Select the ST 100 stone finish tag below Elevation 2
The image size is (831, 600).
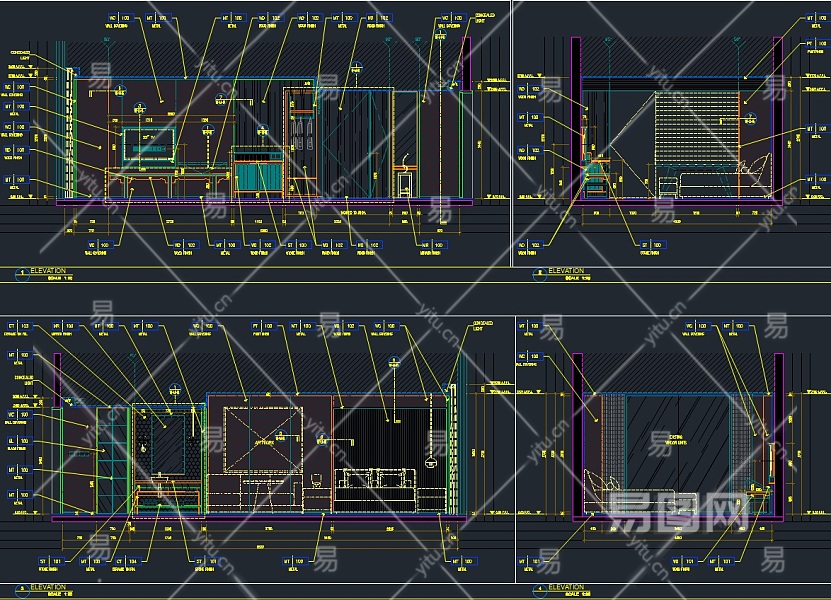click(653, 245)
